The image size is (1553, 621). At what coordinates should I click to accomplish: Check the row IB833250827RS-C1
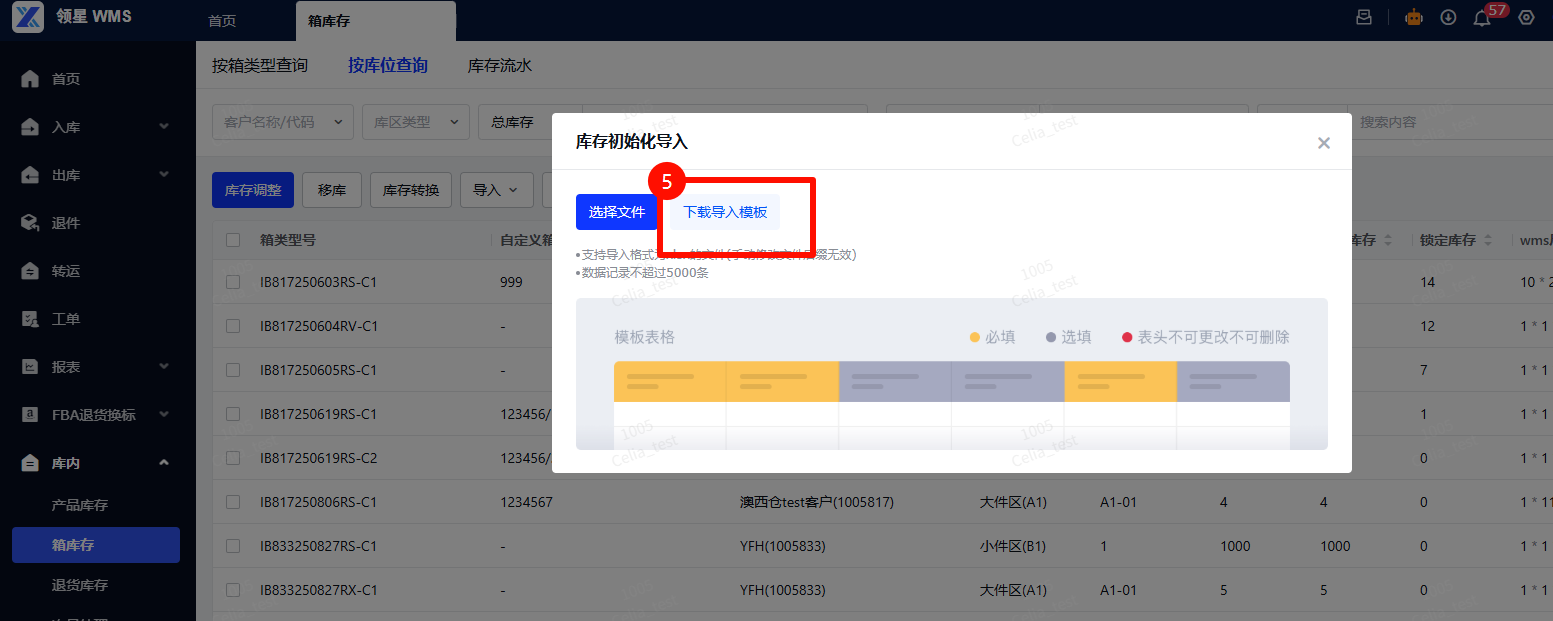click(x=233, y=546)
